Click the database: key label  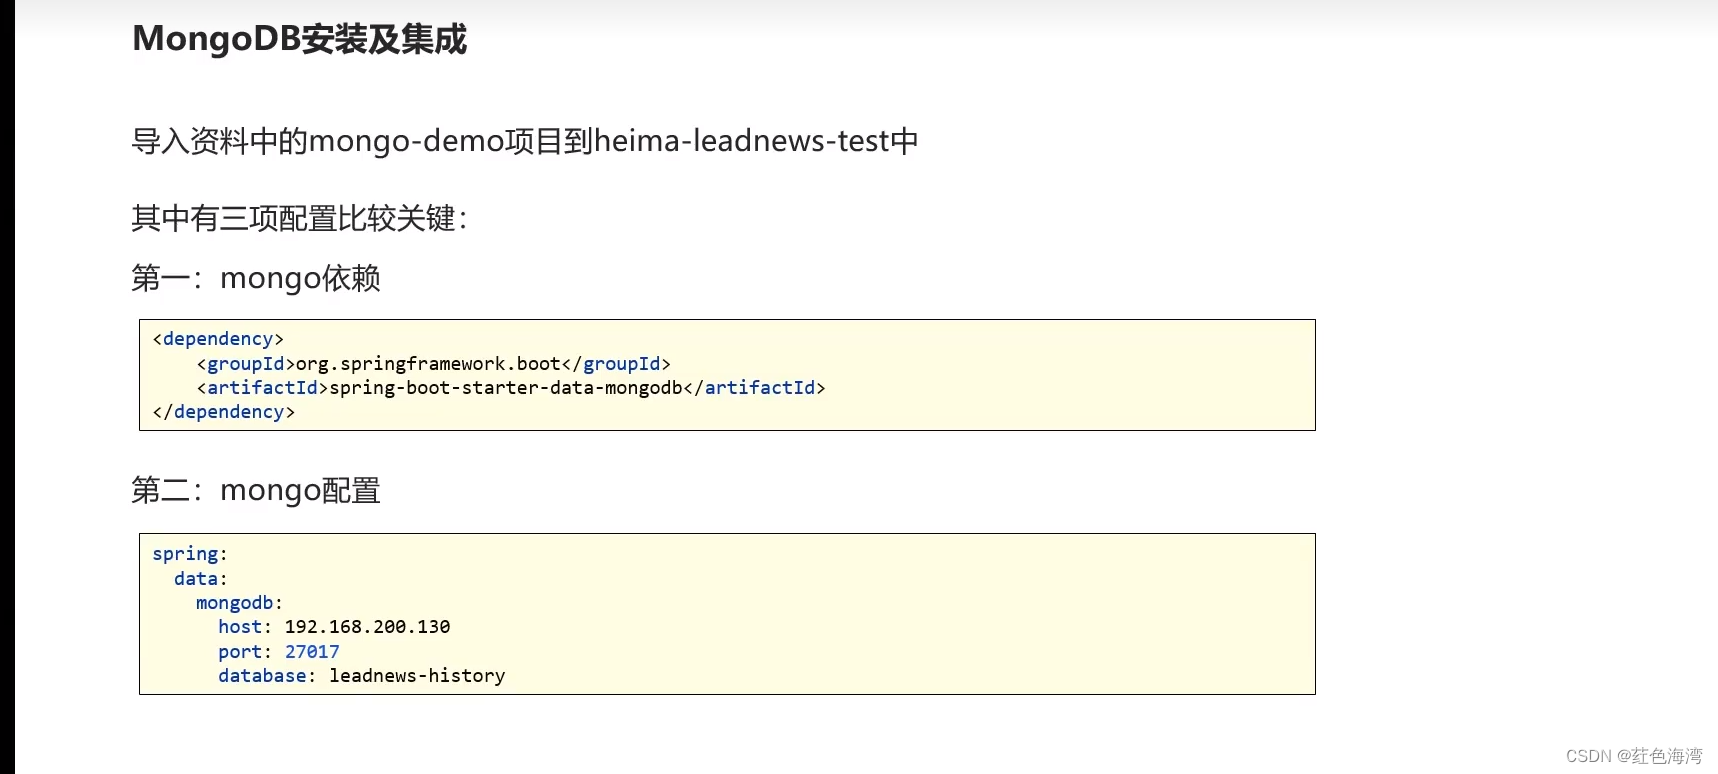(x=266, y=676)
